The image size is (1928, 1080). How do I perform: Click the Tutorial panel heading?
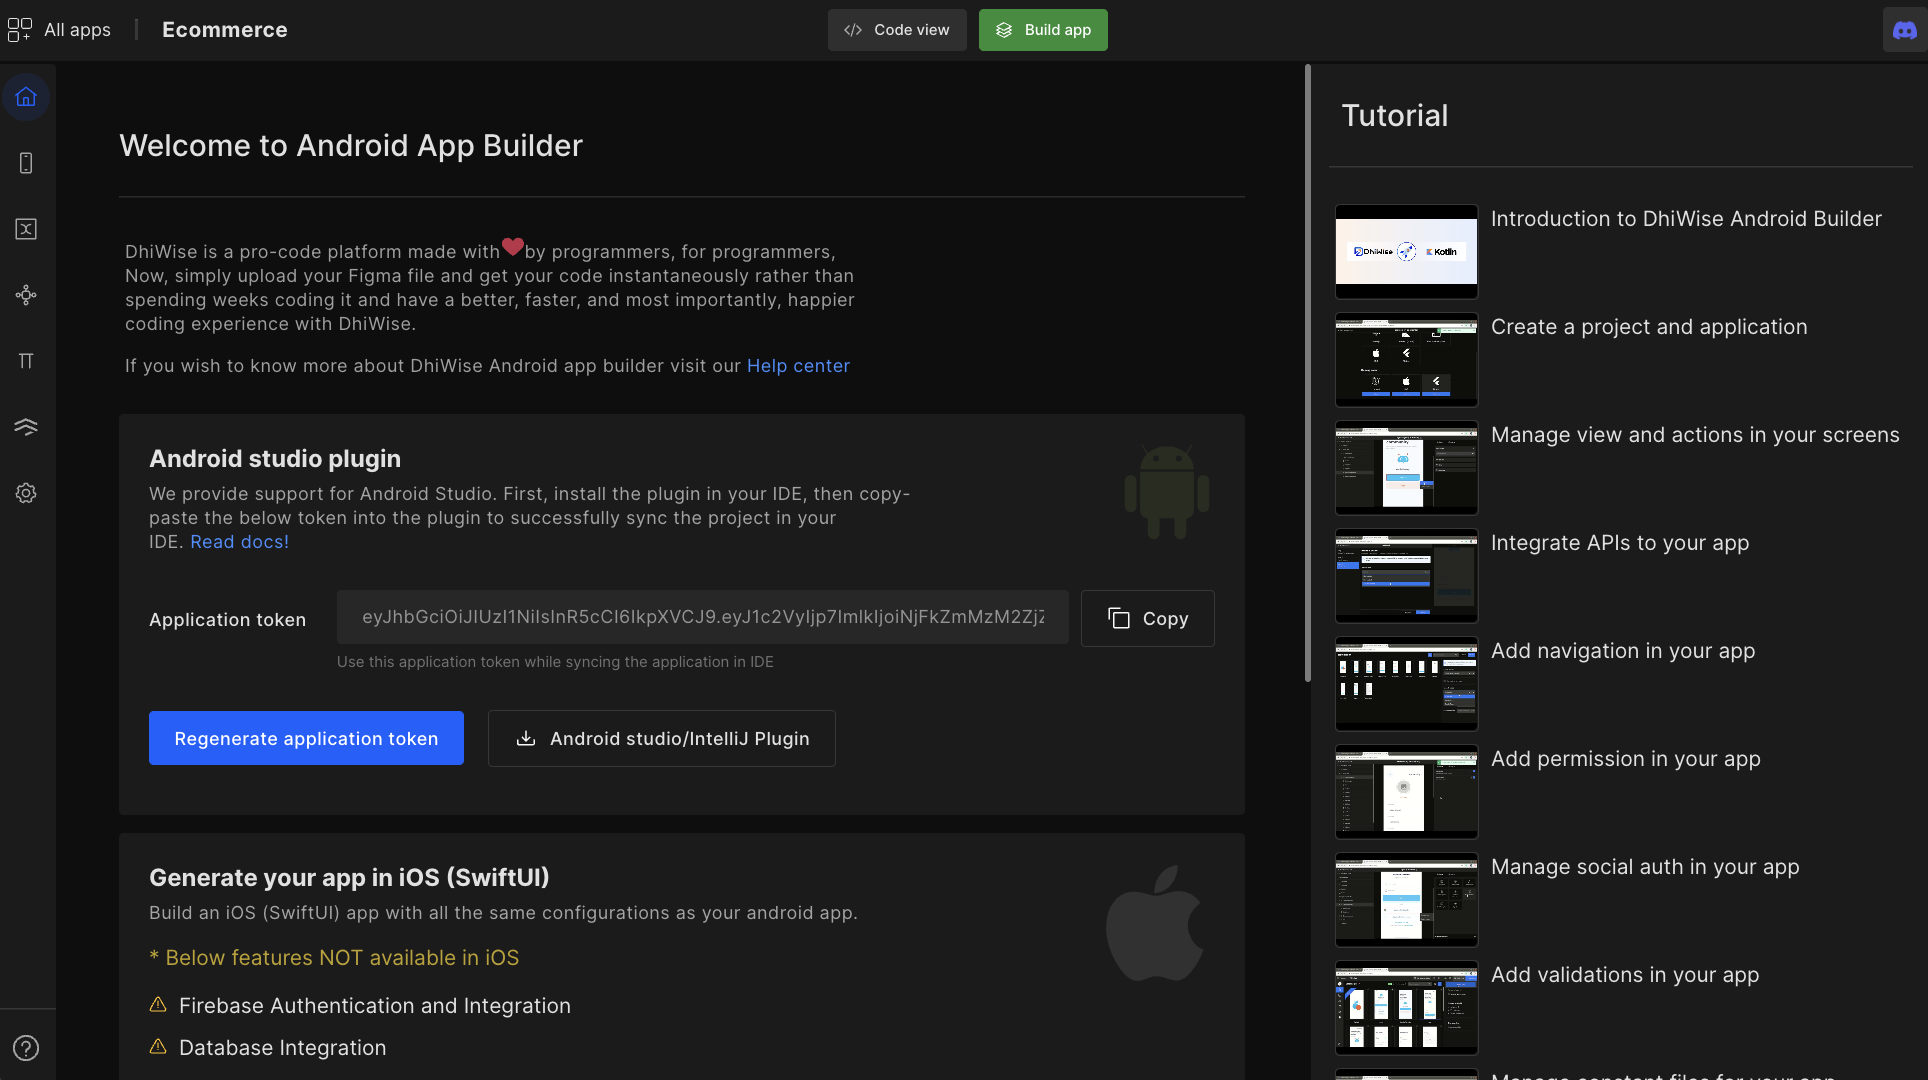[x=1395, y=115]
